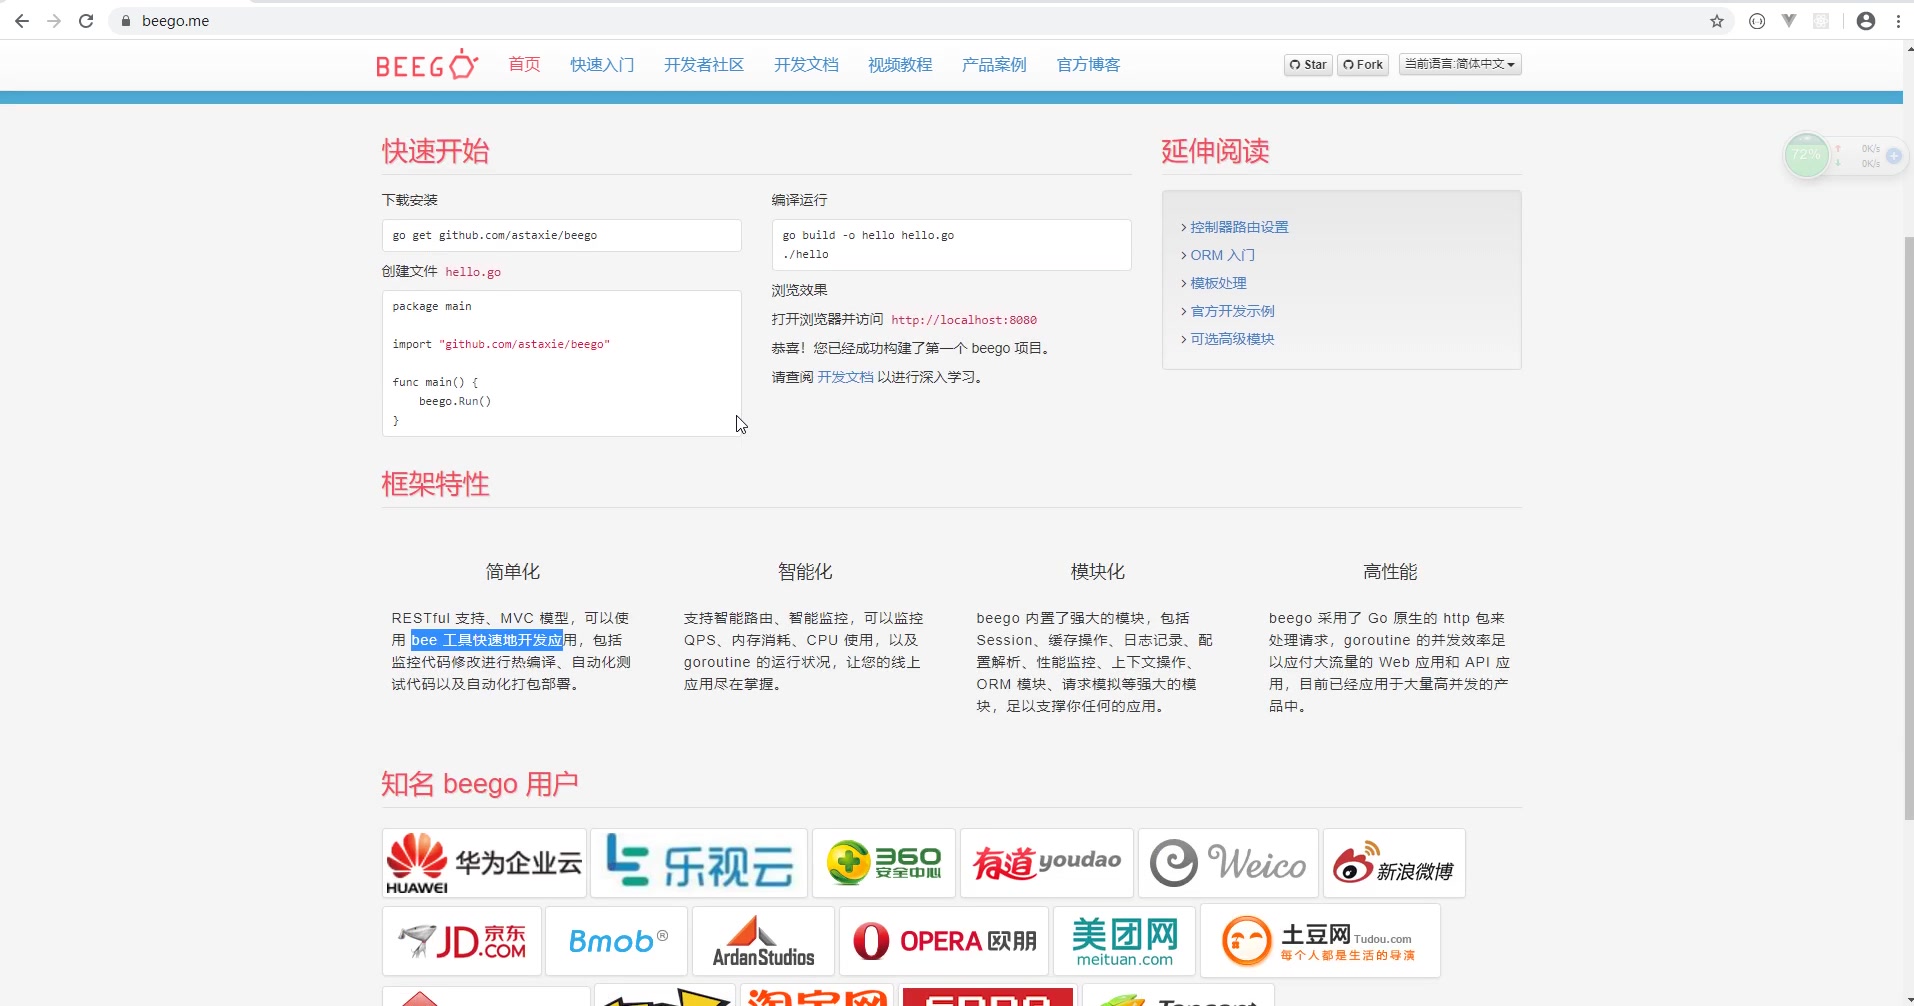Click the 框架特性 heading

[435, 484]
